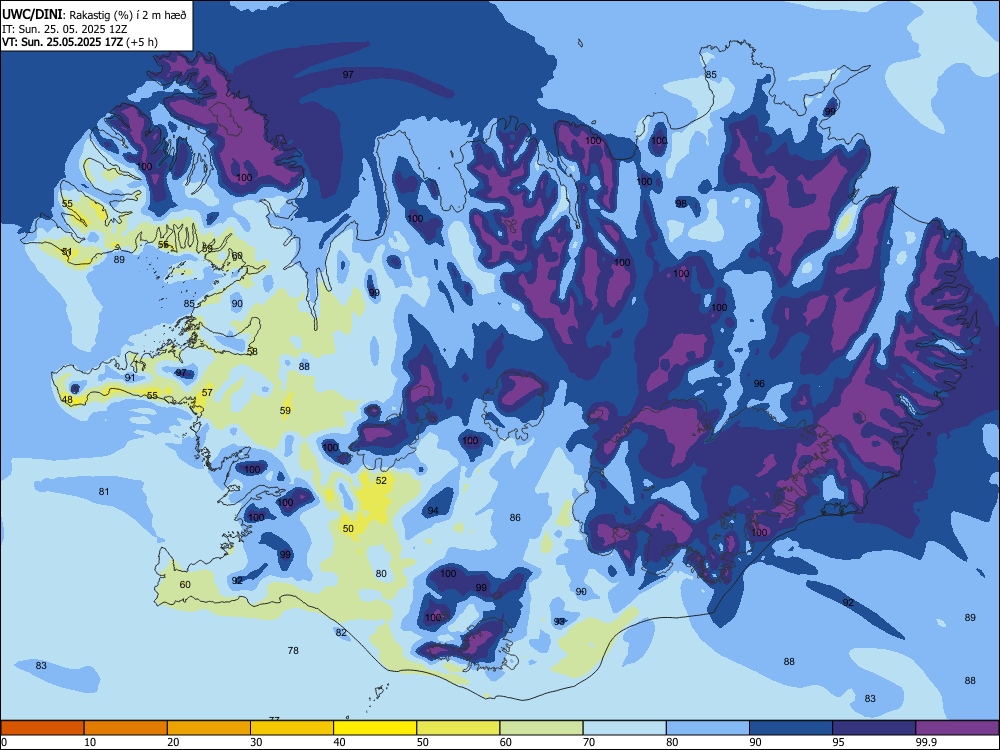This screenshot has height=750, width=1000.
Task: Select the bright yellow 40–50 legend swatch
Action: click(375, 728)
